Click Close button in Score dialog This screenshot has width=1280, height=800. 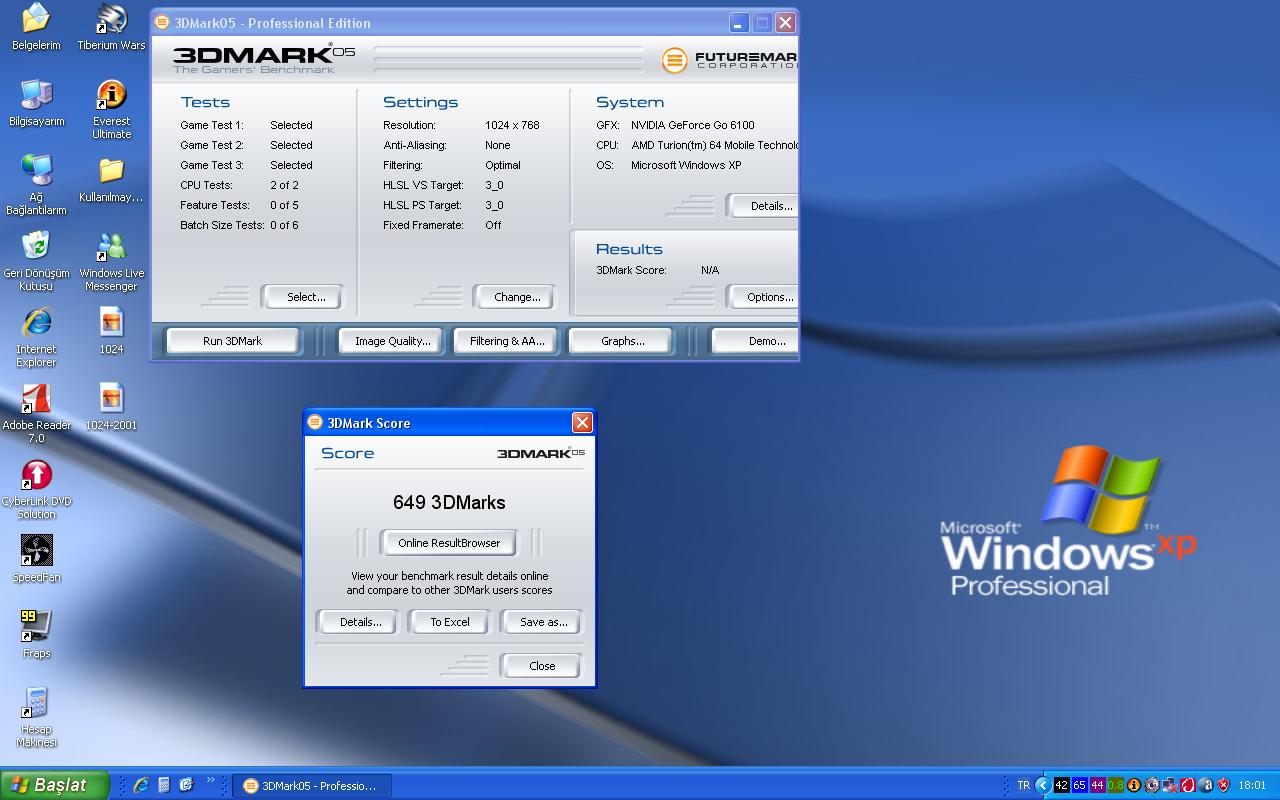[x=542, y=666]
